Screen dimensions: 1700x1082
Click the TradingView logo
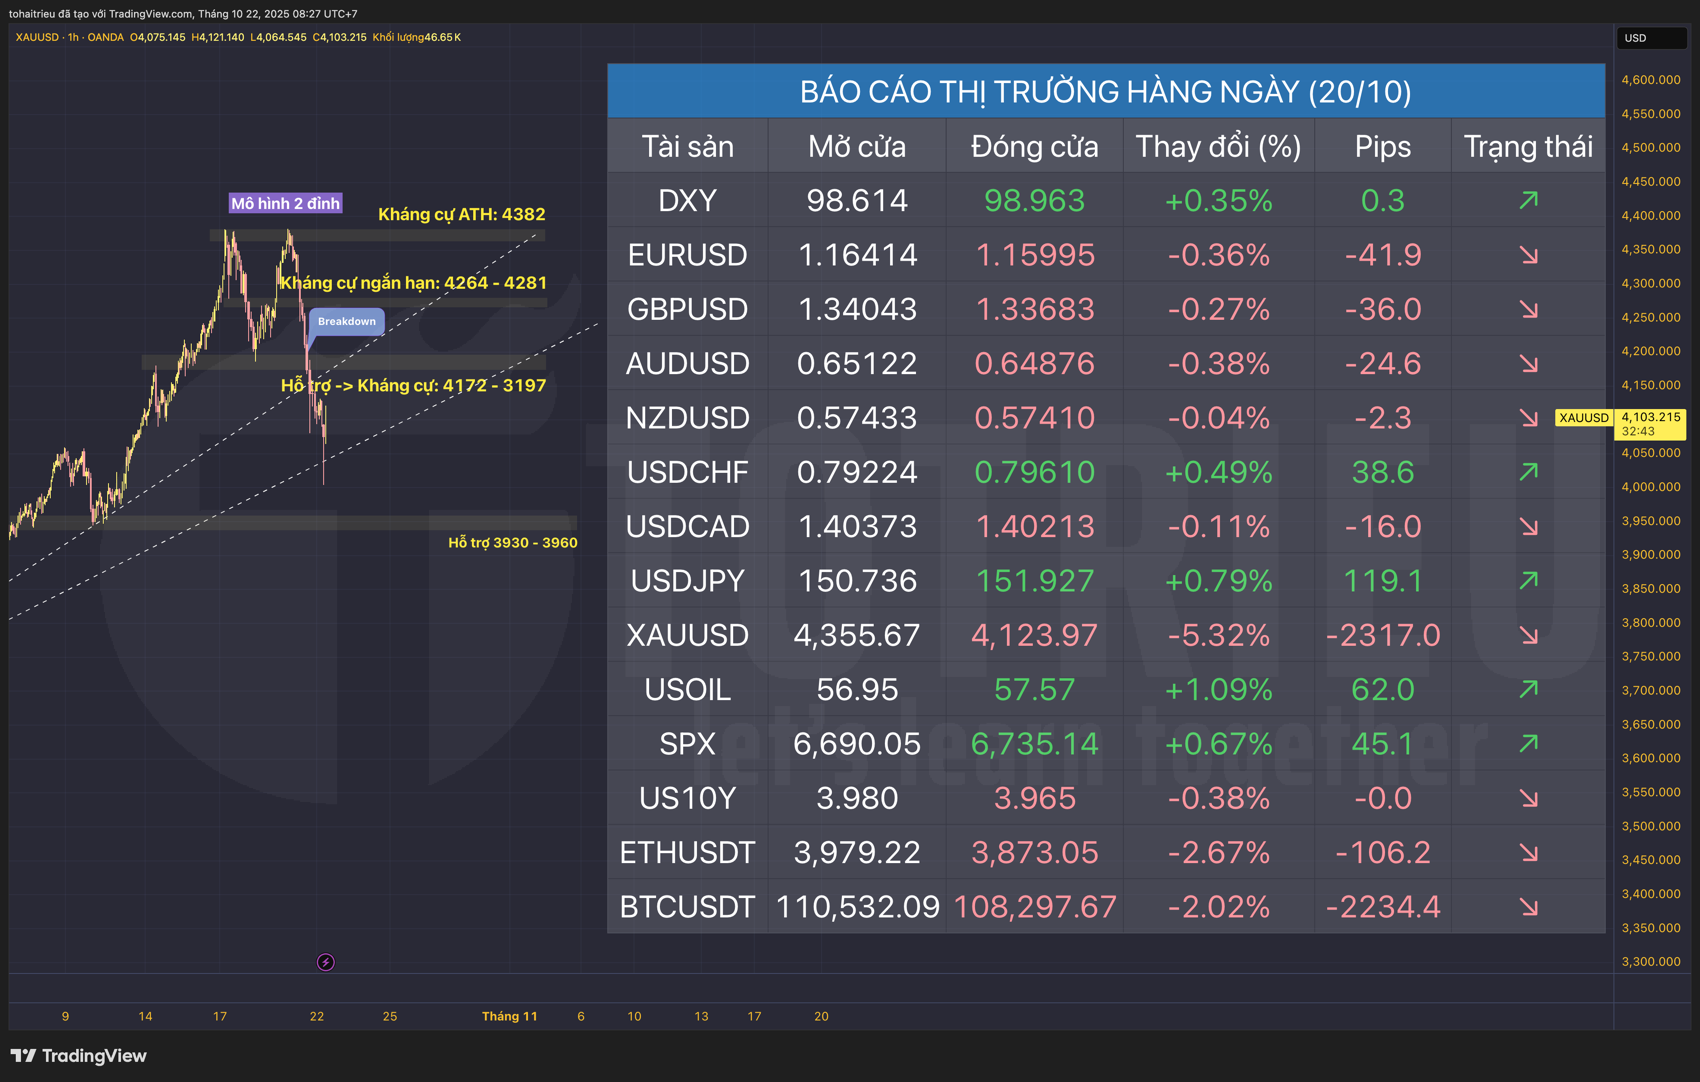[79, 1056]
